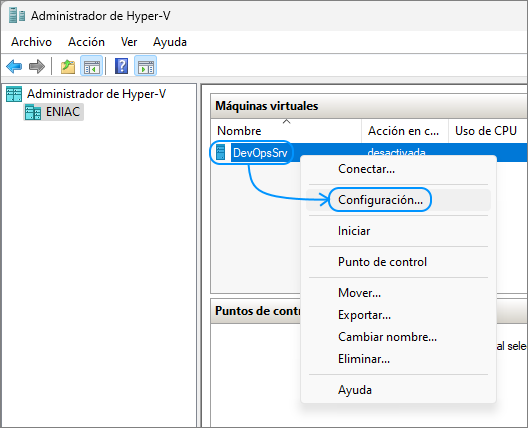Viewport: 528px width, 428px height.
Task: Click the Up one level folder icon
Action: 68,66
